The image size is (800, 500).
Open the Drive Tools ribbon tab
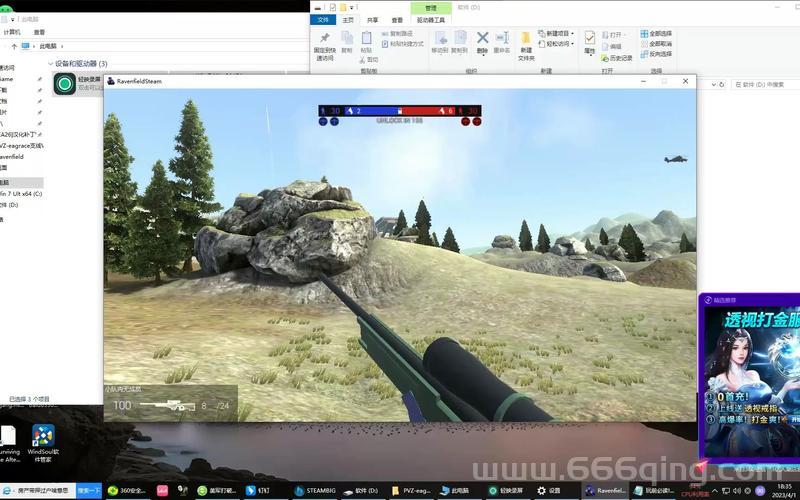pyautogui.click(x=431, y=20)
